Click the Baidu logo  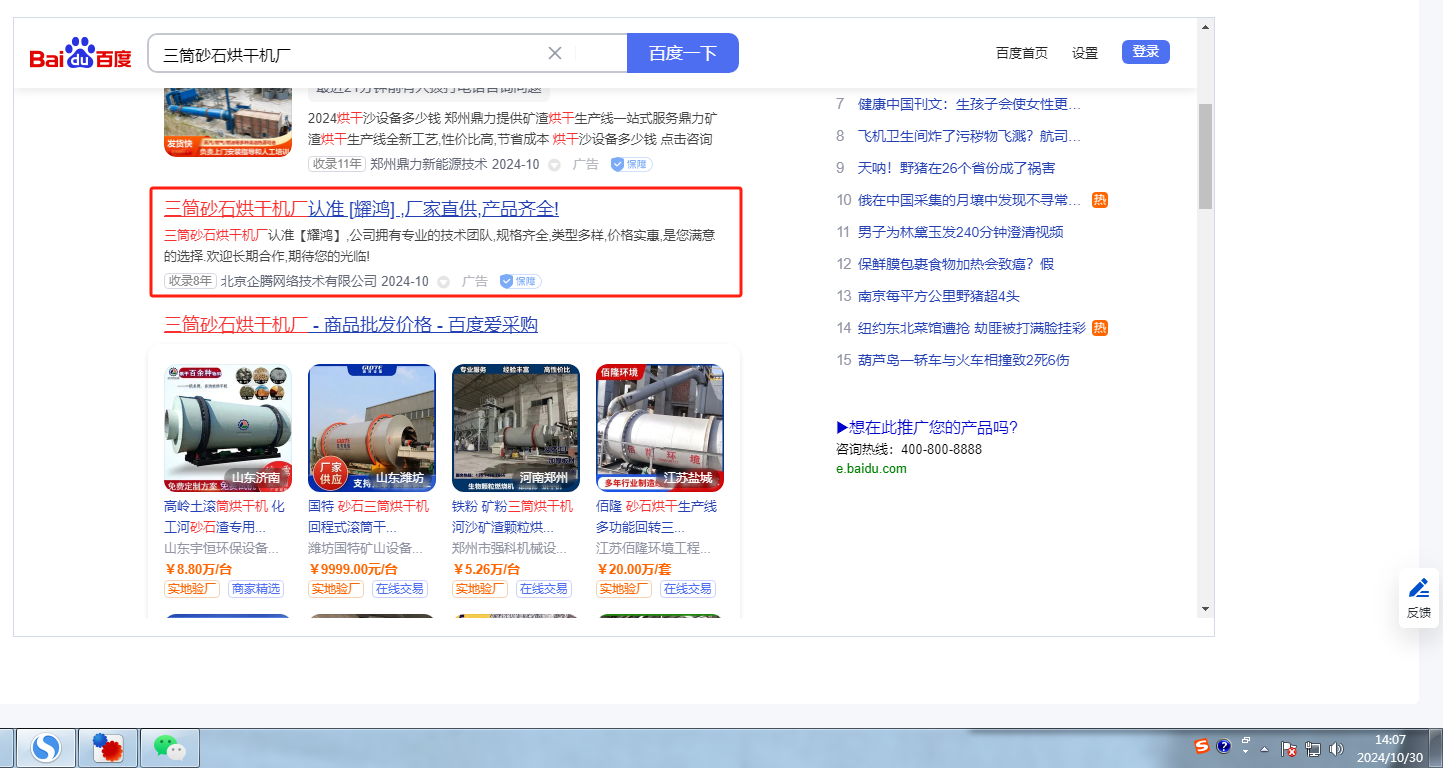point(80,54)
